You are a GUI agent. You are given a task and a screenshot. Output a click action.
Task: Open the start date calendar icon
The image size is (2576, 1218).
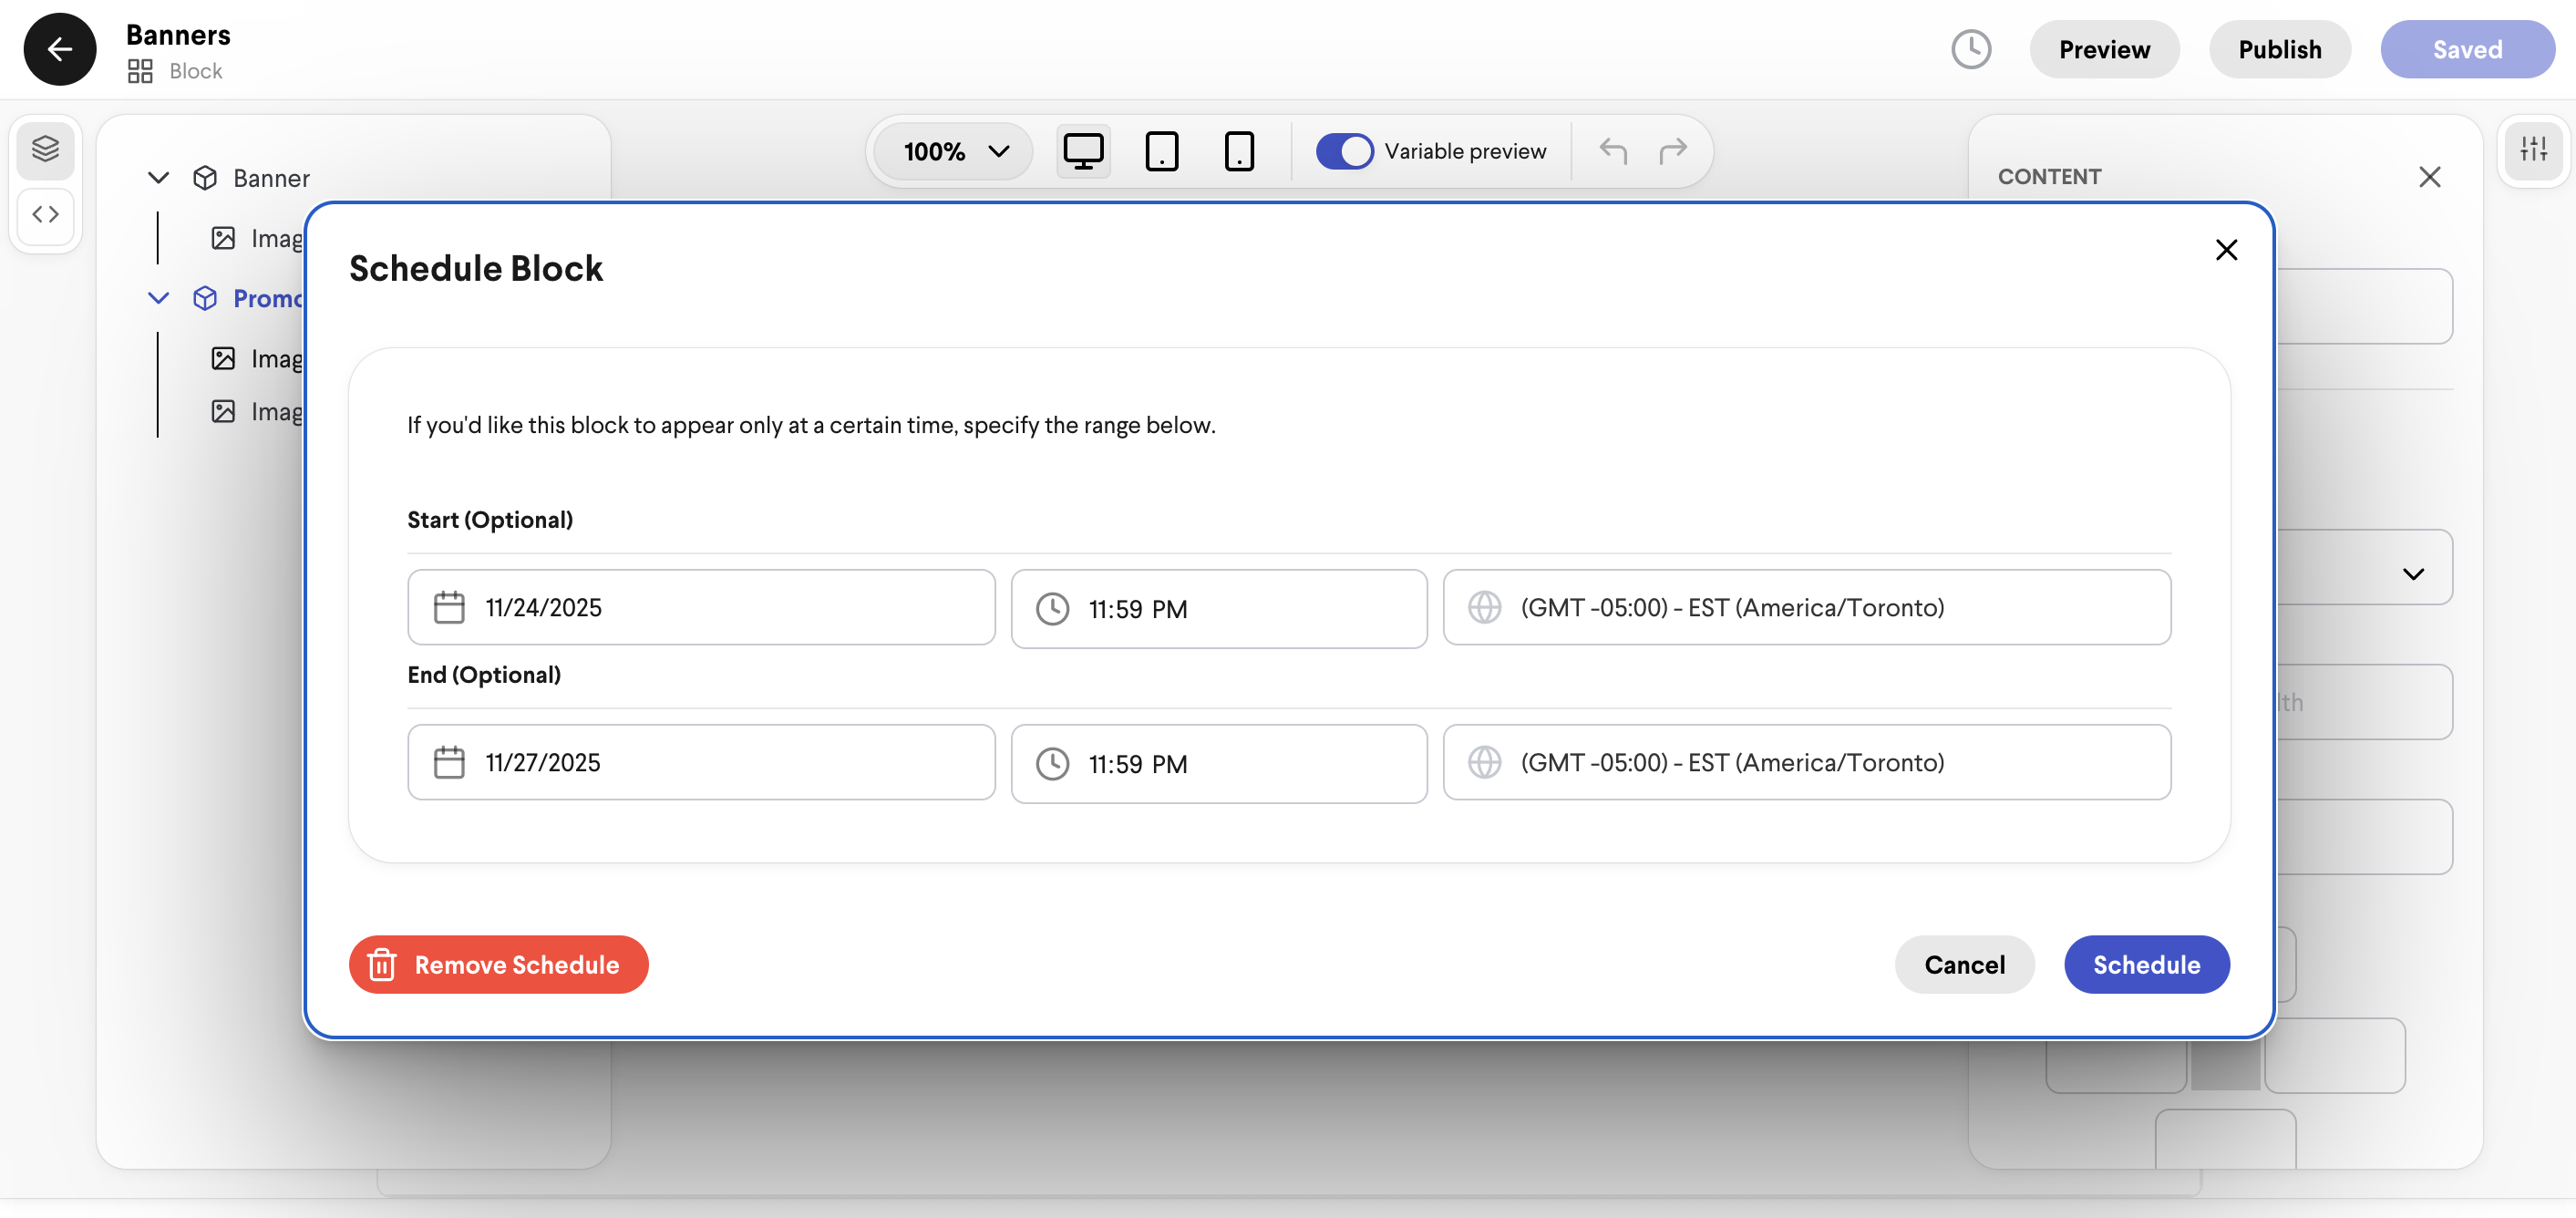pyautogui.click(x=449, y=608)
